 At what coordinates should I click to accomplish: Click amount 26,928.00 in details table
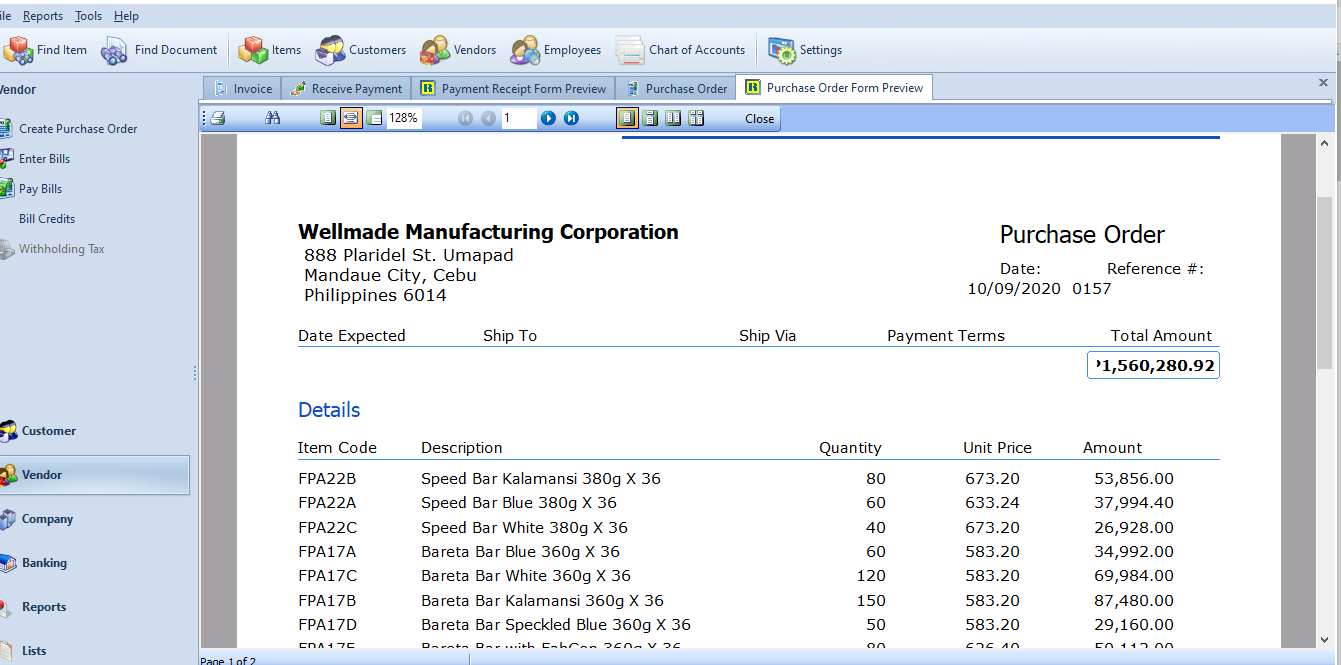pyautogui.click(x=1134, y=528)
